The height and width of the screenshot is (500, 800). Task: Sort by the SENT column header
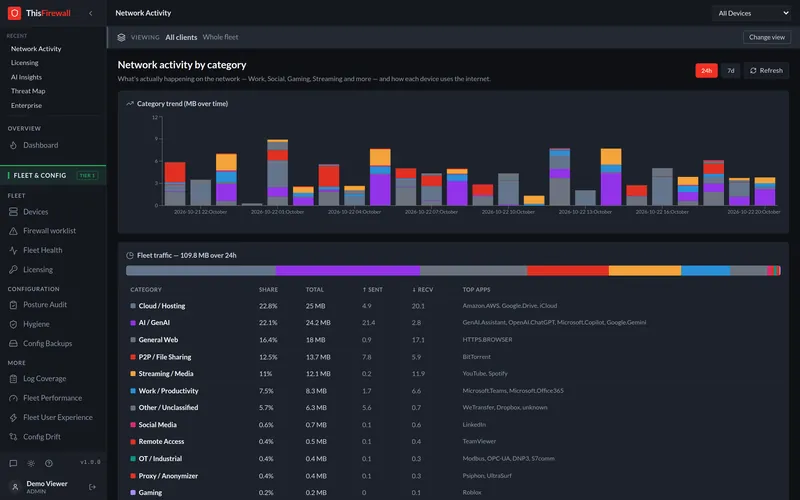click(x=372, y=289)
